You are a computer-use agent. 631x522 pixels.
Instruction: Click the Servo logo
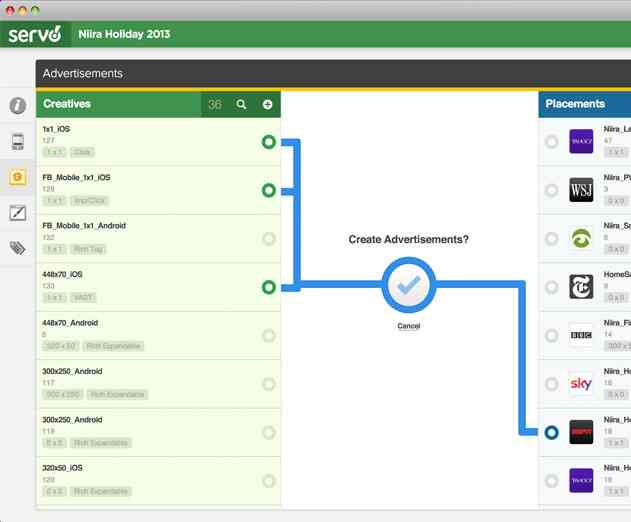[x=35, y=34]
